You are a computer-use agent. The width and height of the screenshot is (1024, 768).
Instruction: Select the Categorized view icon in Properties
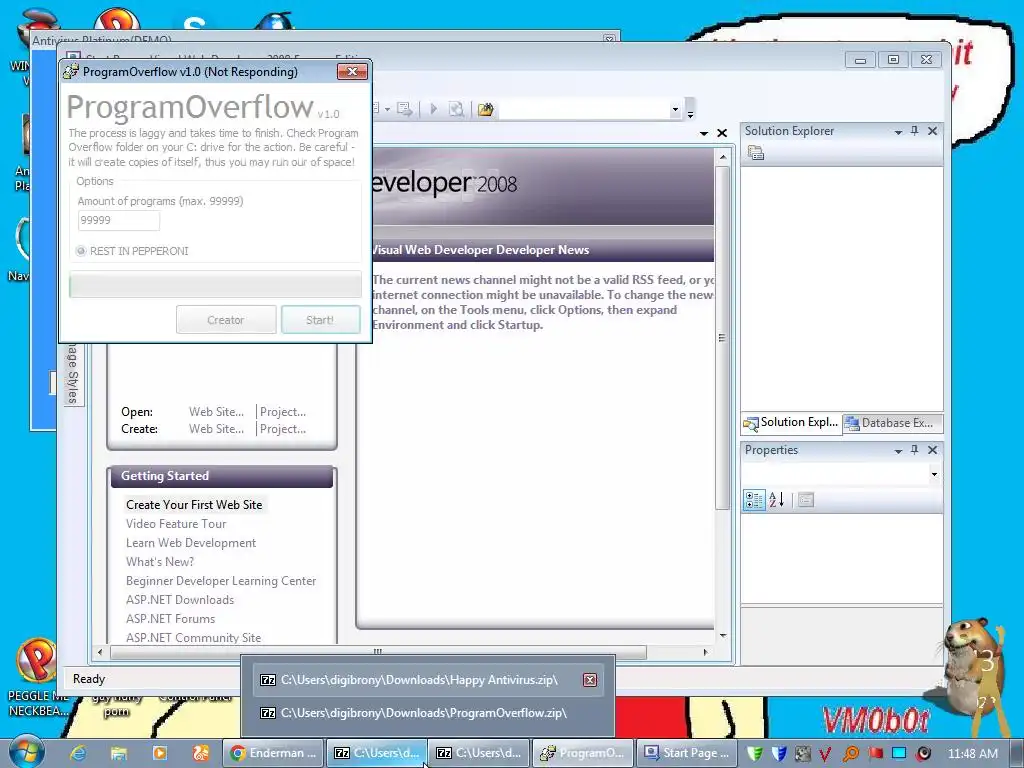[754, 500]
